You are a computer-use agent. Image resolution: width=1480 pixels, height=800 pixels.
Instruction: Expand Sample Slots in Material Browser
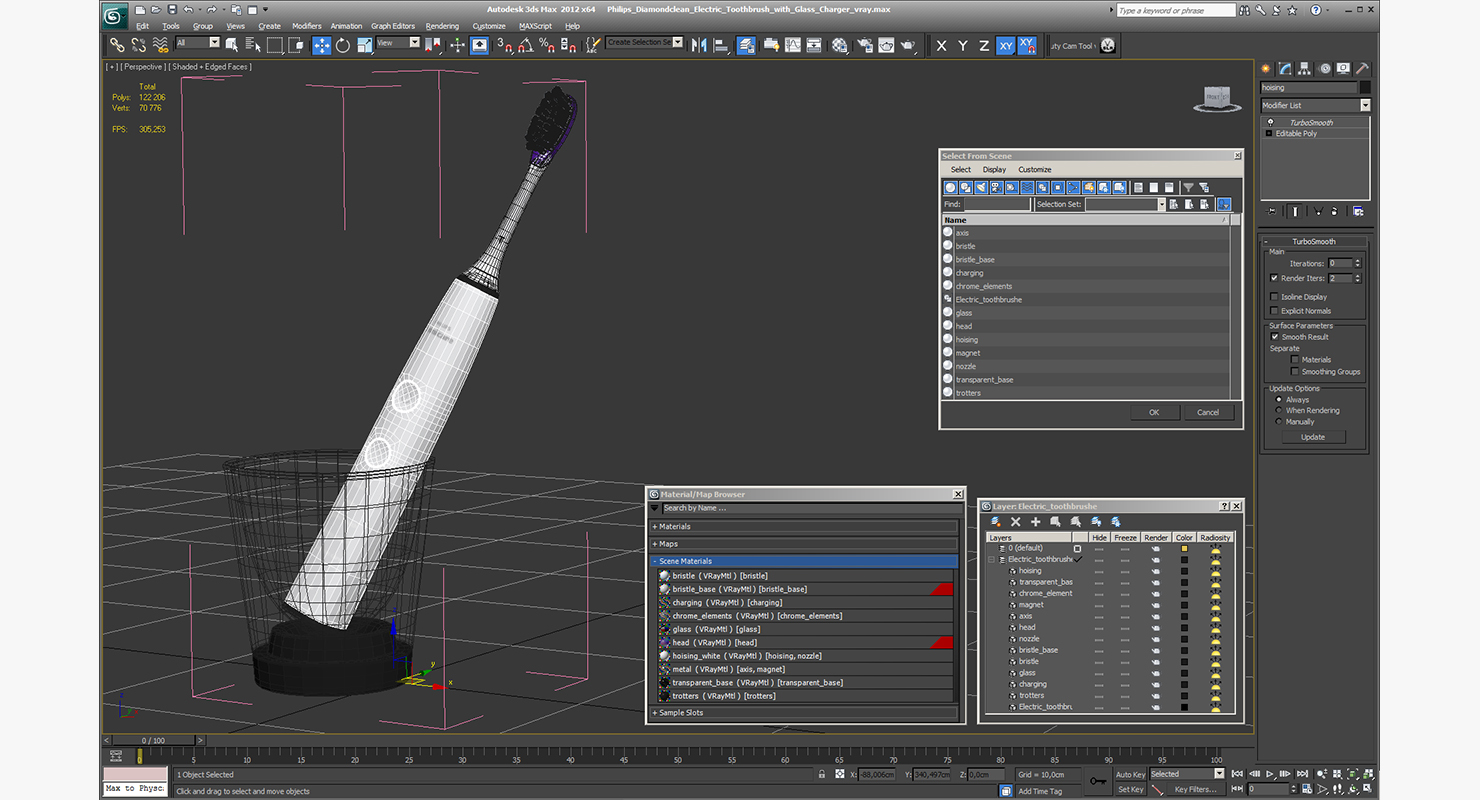[x=805, y=713]
